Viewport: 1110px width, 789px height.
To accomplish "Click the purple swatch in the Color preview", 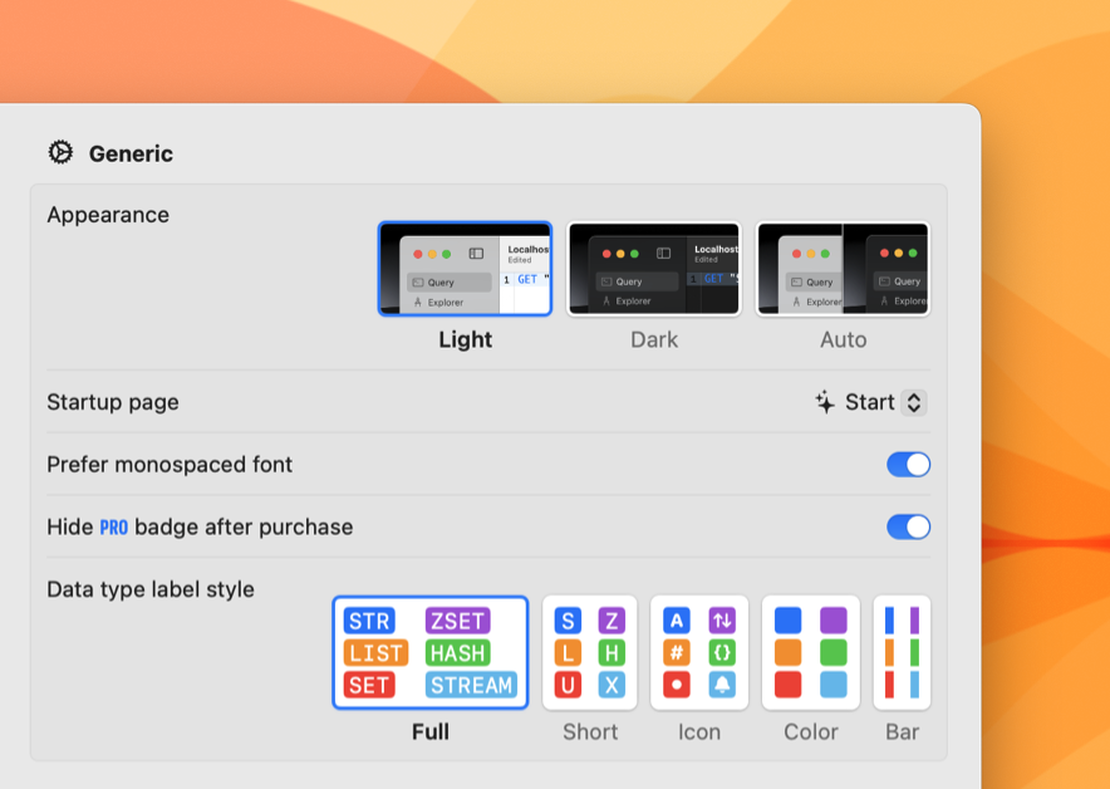I will coord(833,620).
